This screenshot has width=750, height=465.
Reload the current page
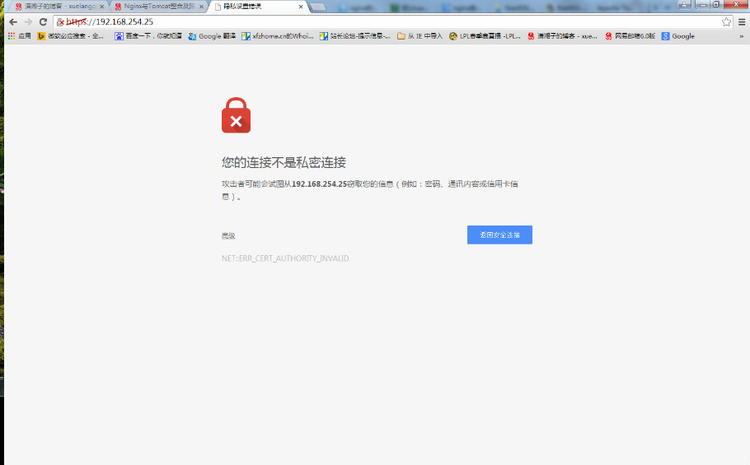coord(43,22)
